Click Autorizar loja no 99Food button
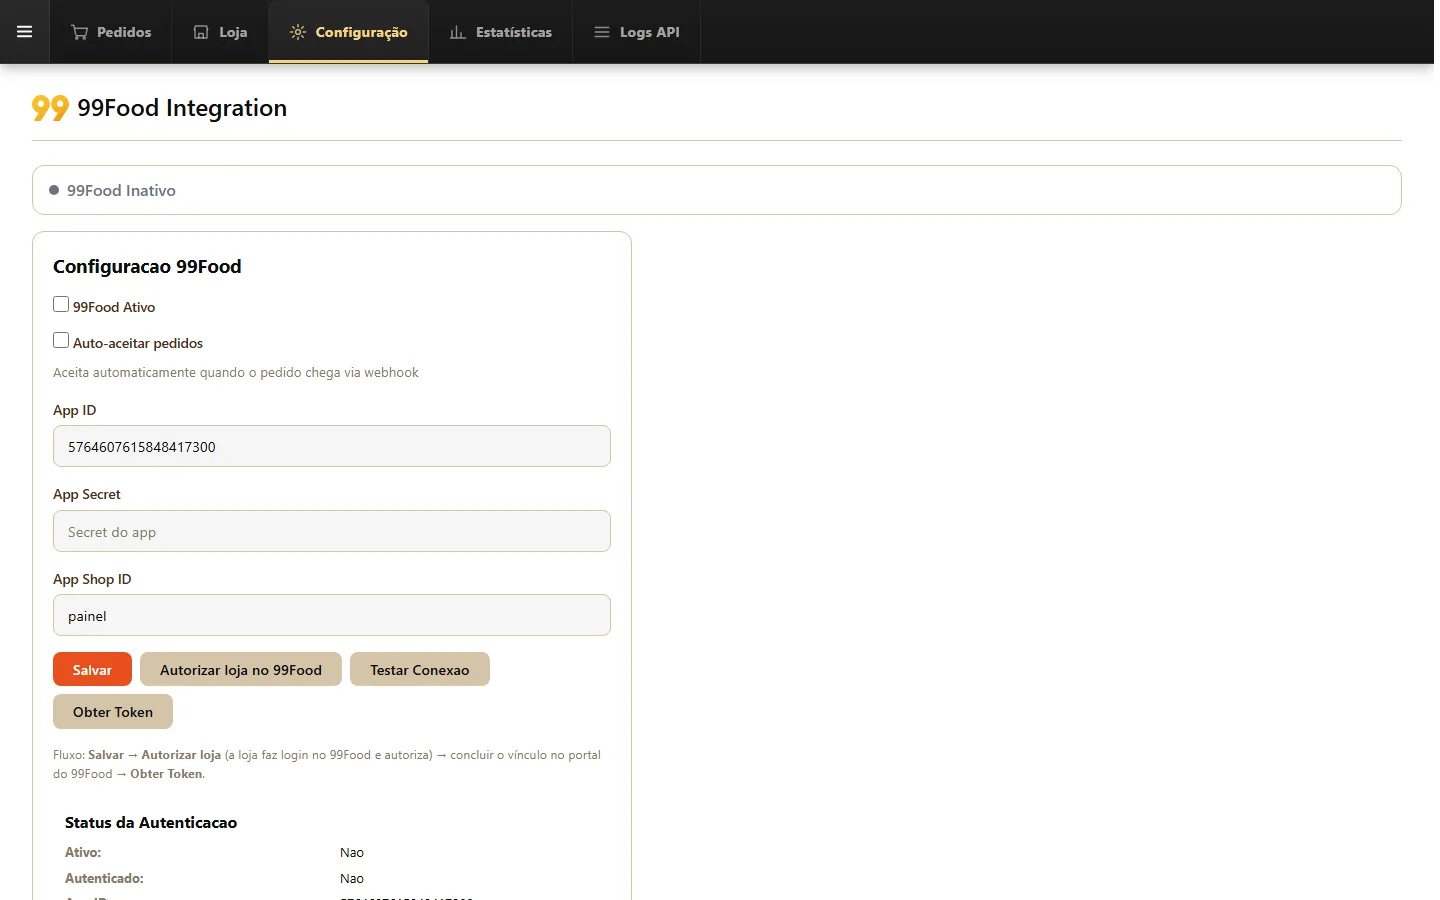 point(241,669)
